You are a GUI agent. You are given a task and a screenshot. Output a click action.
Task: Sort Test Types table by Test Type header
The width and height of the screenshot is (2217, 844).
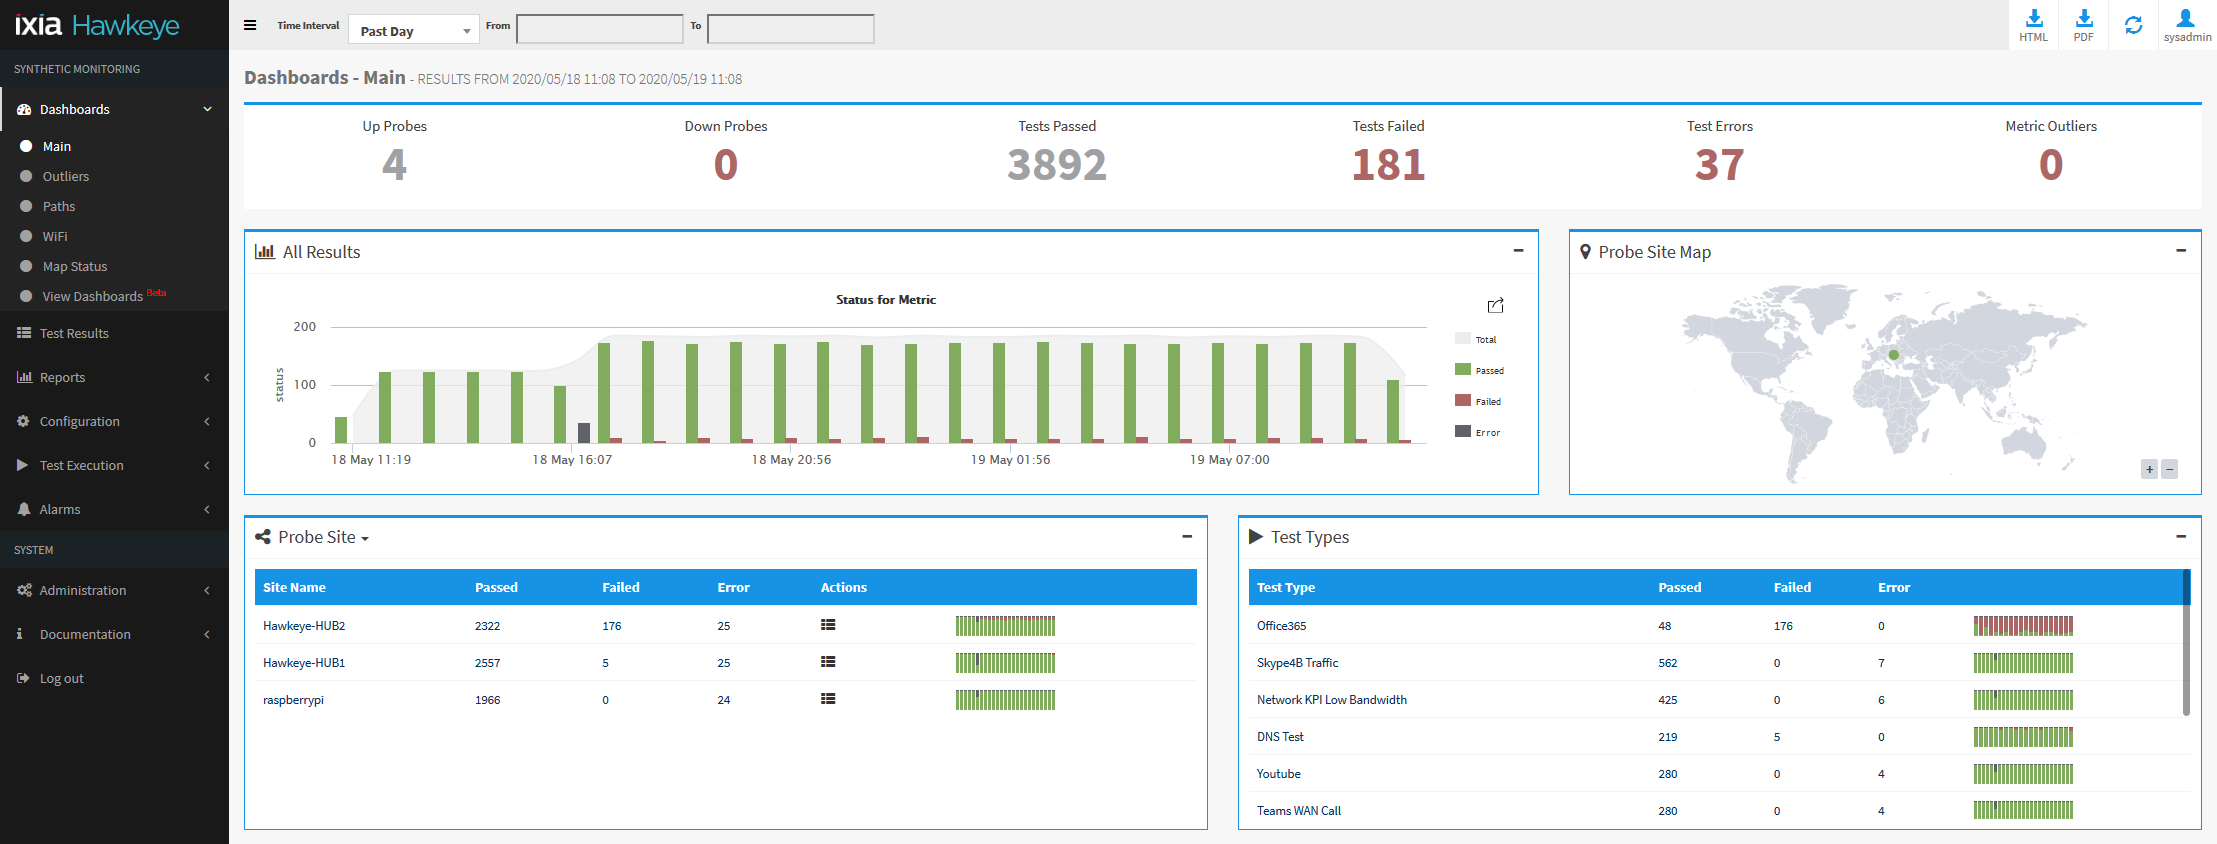(1285, 587)
